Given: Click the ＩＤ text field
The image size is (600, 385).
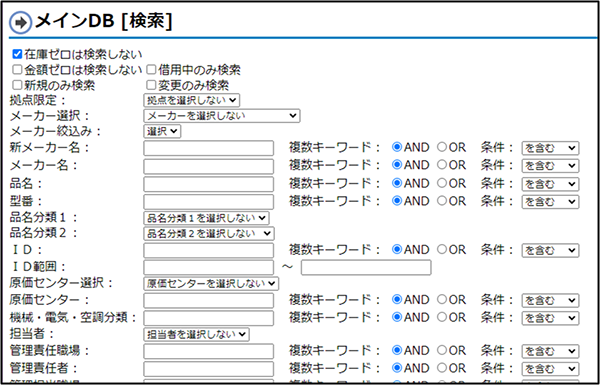Looking at the screenshot, I should click(209, 250).
